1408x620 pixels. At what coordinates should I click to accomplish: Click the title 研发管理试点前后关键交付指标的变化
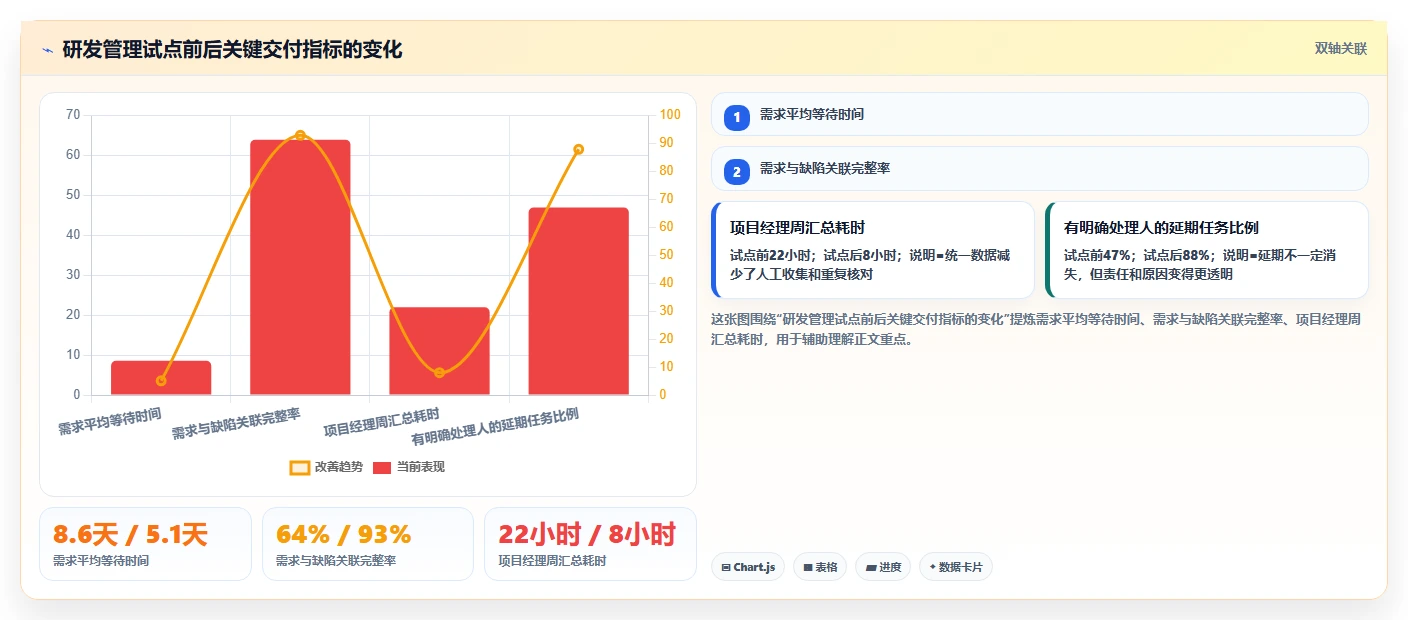(232, 49)
